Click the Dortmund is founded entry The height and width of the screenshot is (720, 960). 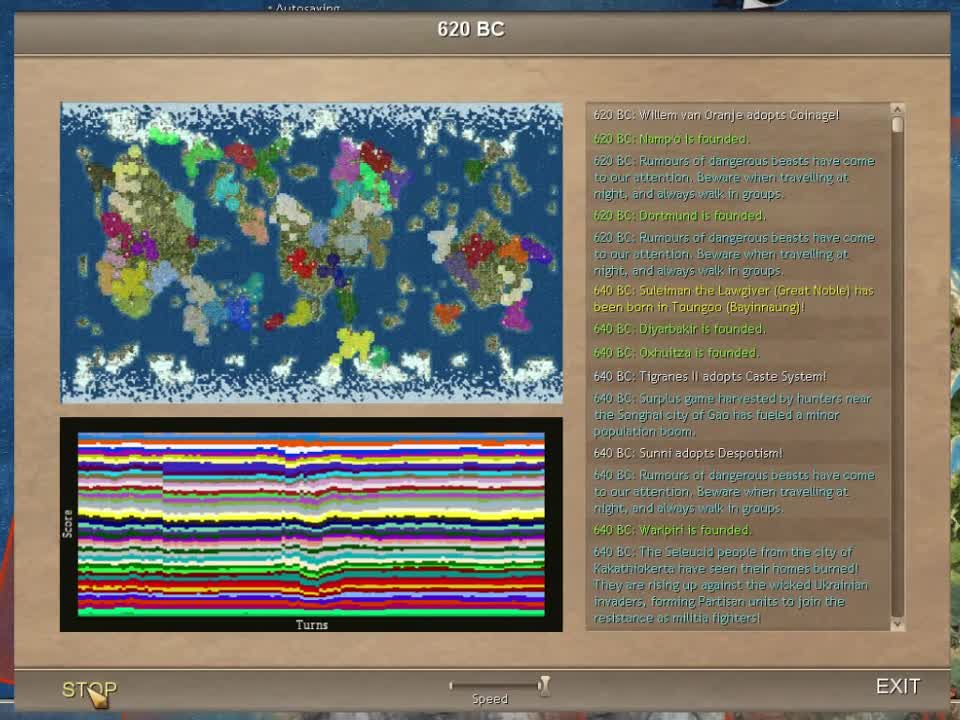[680, 215]
